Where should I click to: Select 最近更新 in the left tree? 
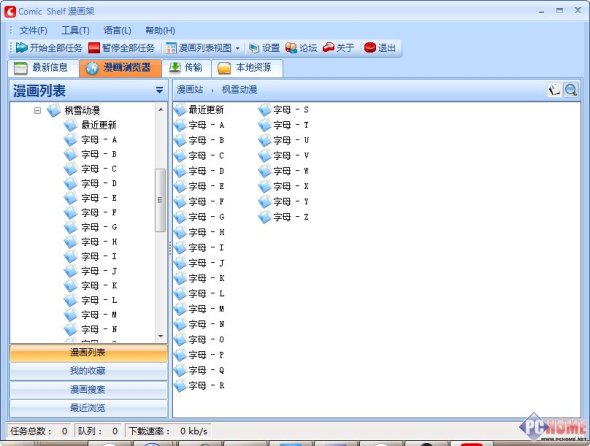click(x=99, y=125)
